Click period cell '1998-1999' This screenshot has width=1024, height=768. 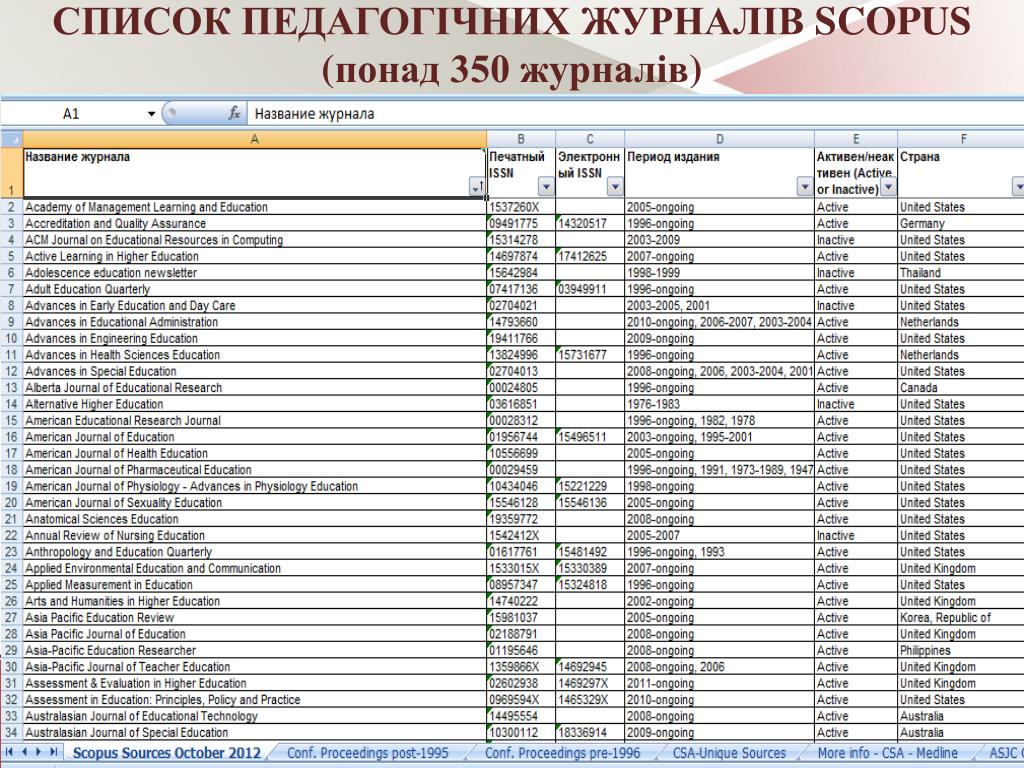(720, 273)
